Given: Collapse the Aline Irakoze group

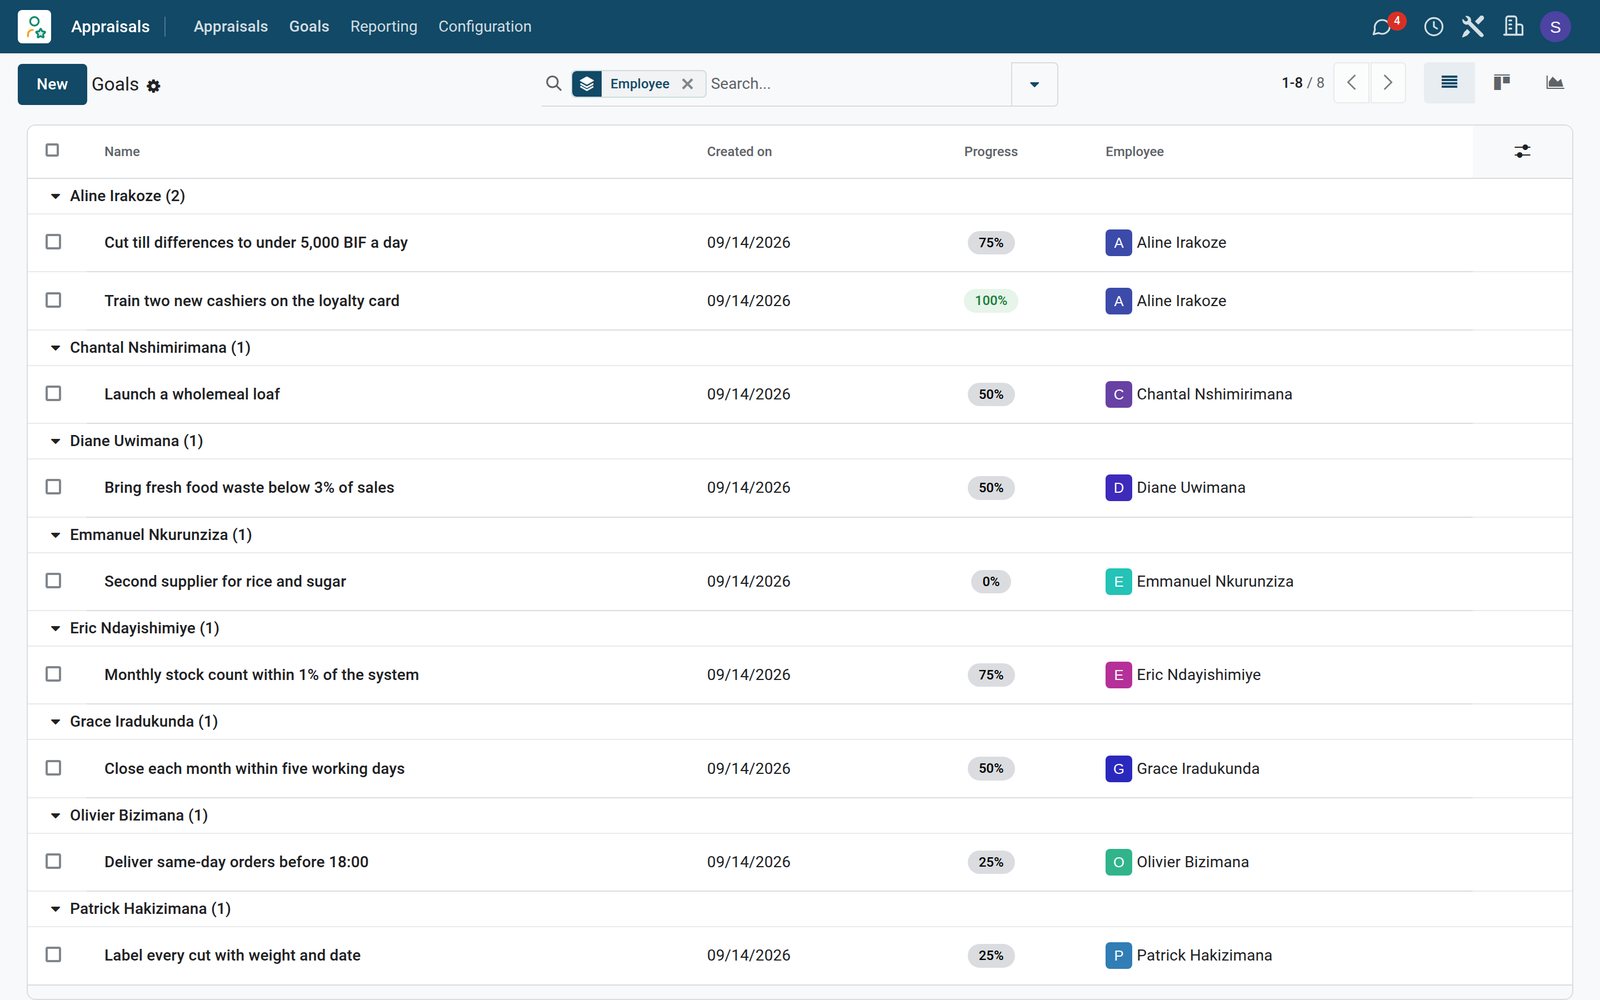Looking at the screenshot, I should click(x=56, y=196).
